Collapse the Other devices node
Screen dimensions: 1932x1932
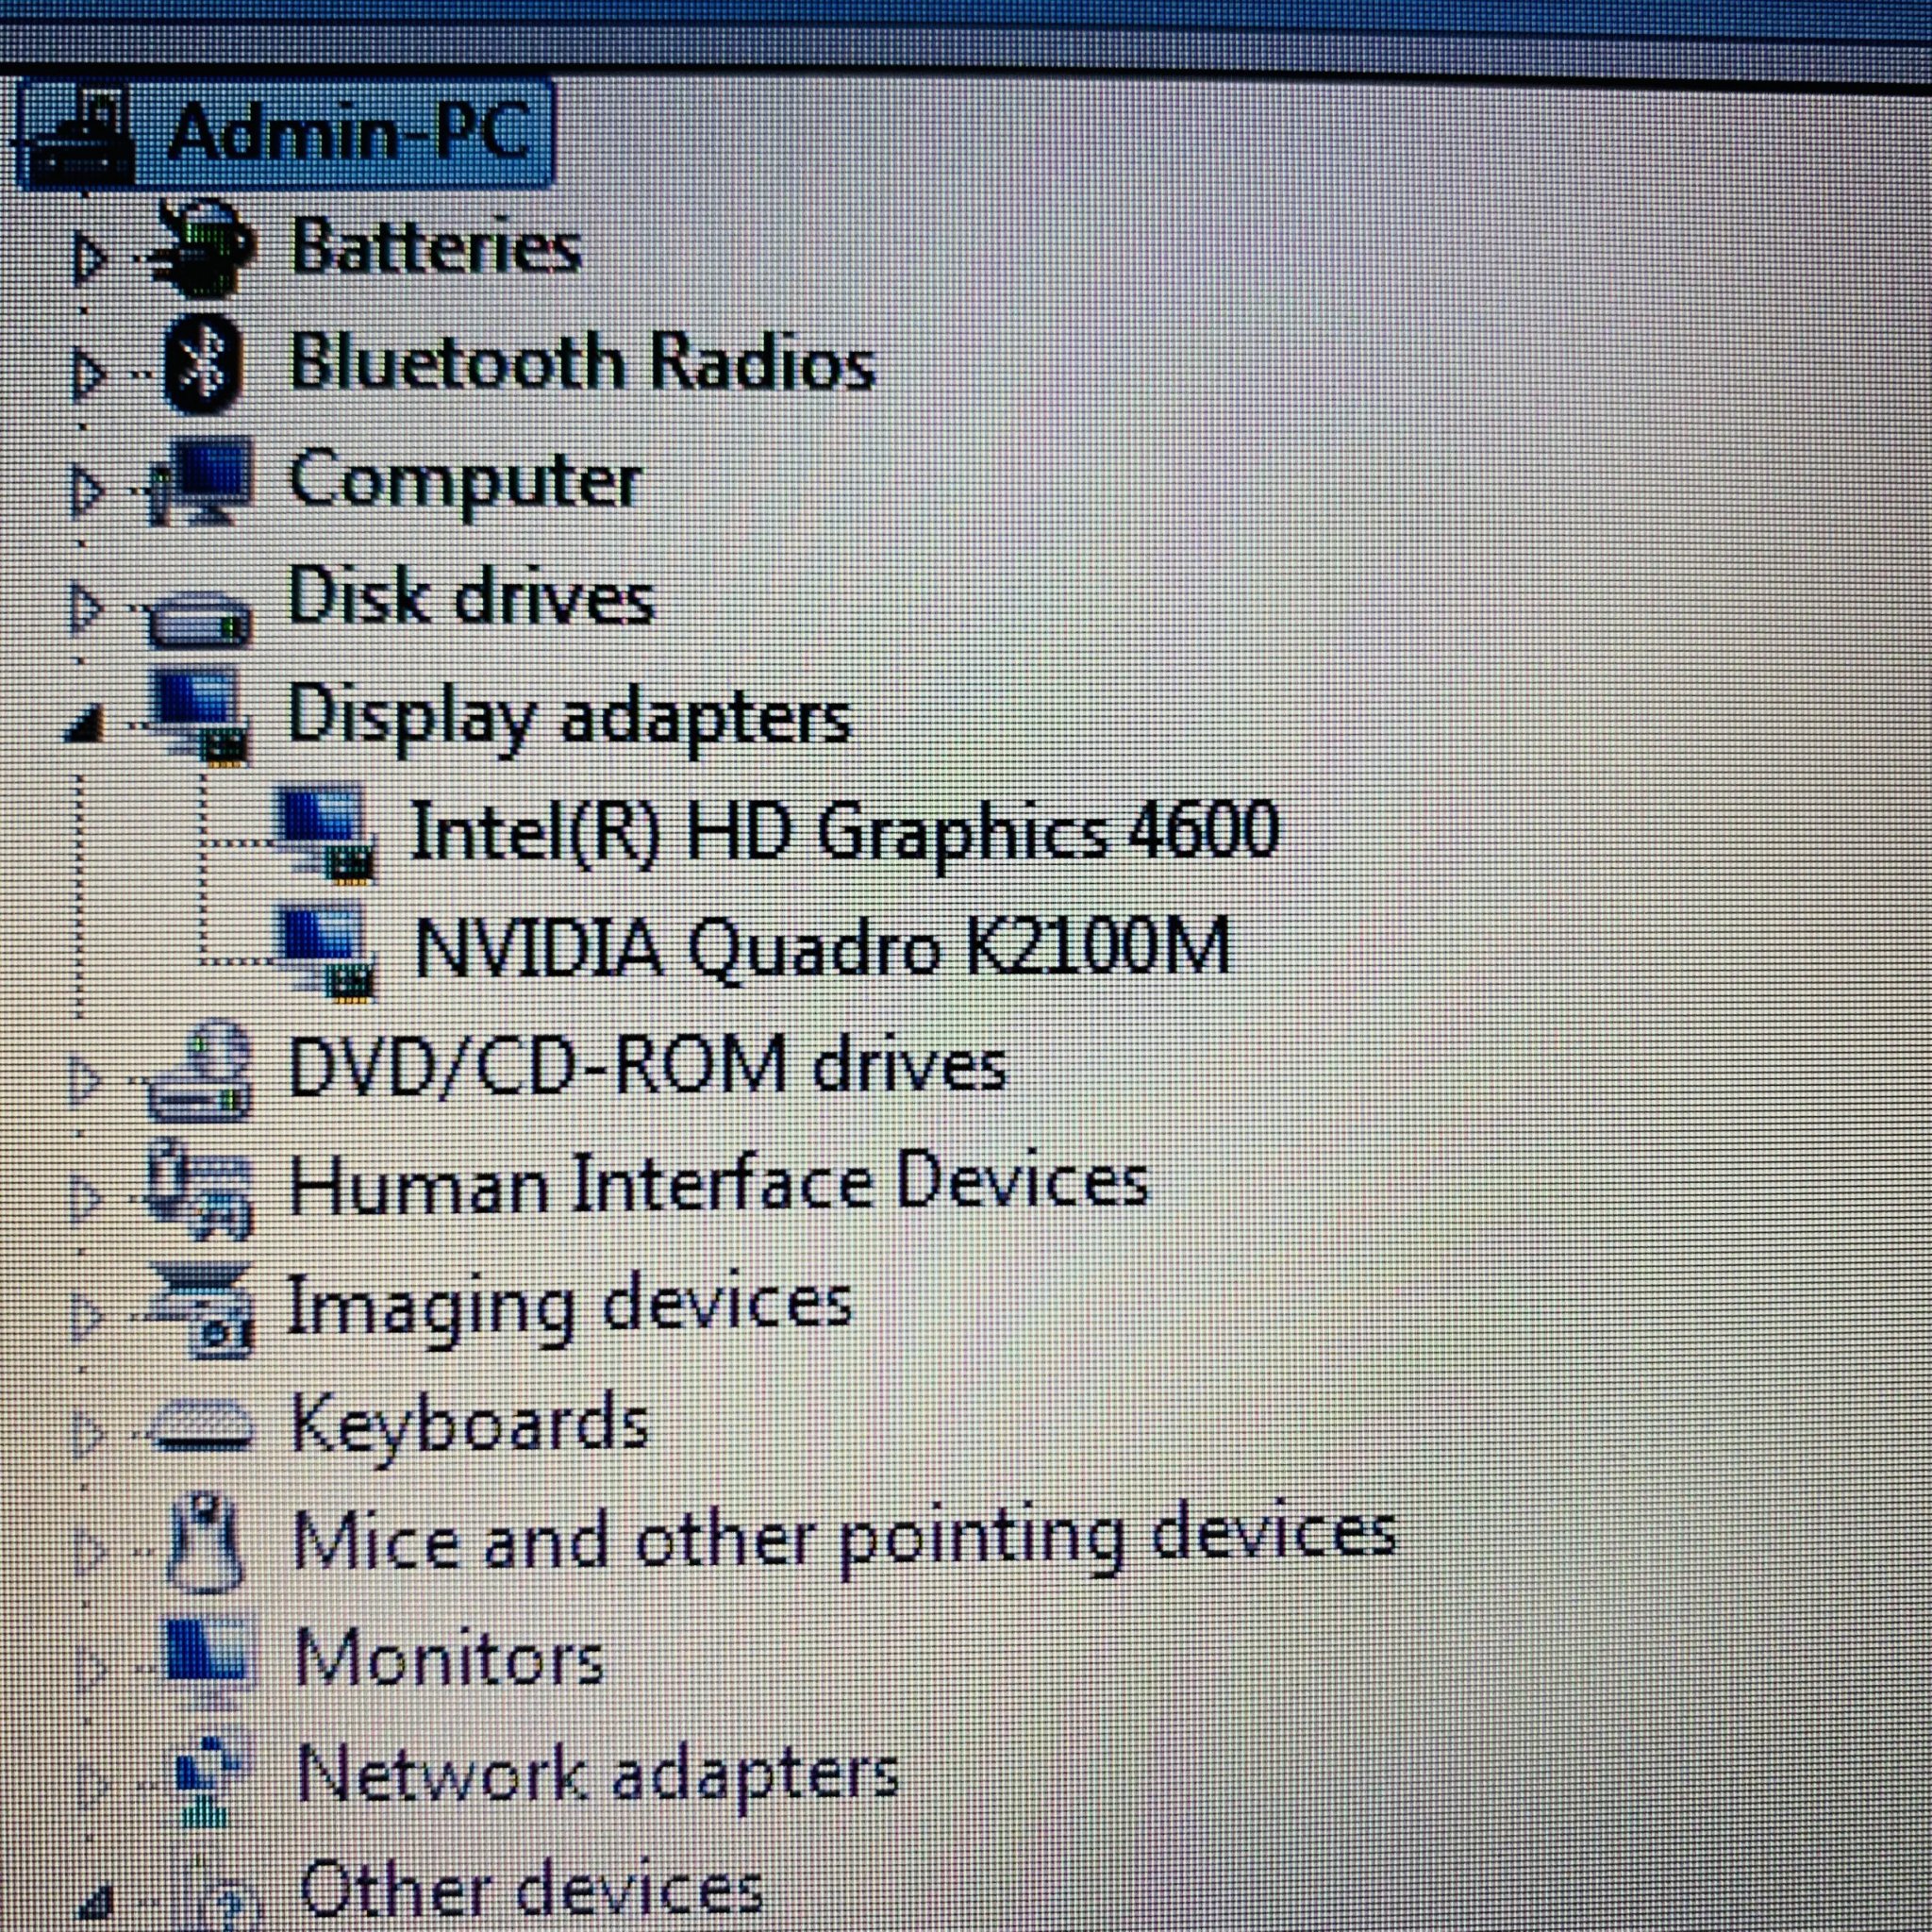coord(97,1900)
